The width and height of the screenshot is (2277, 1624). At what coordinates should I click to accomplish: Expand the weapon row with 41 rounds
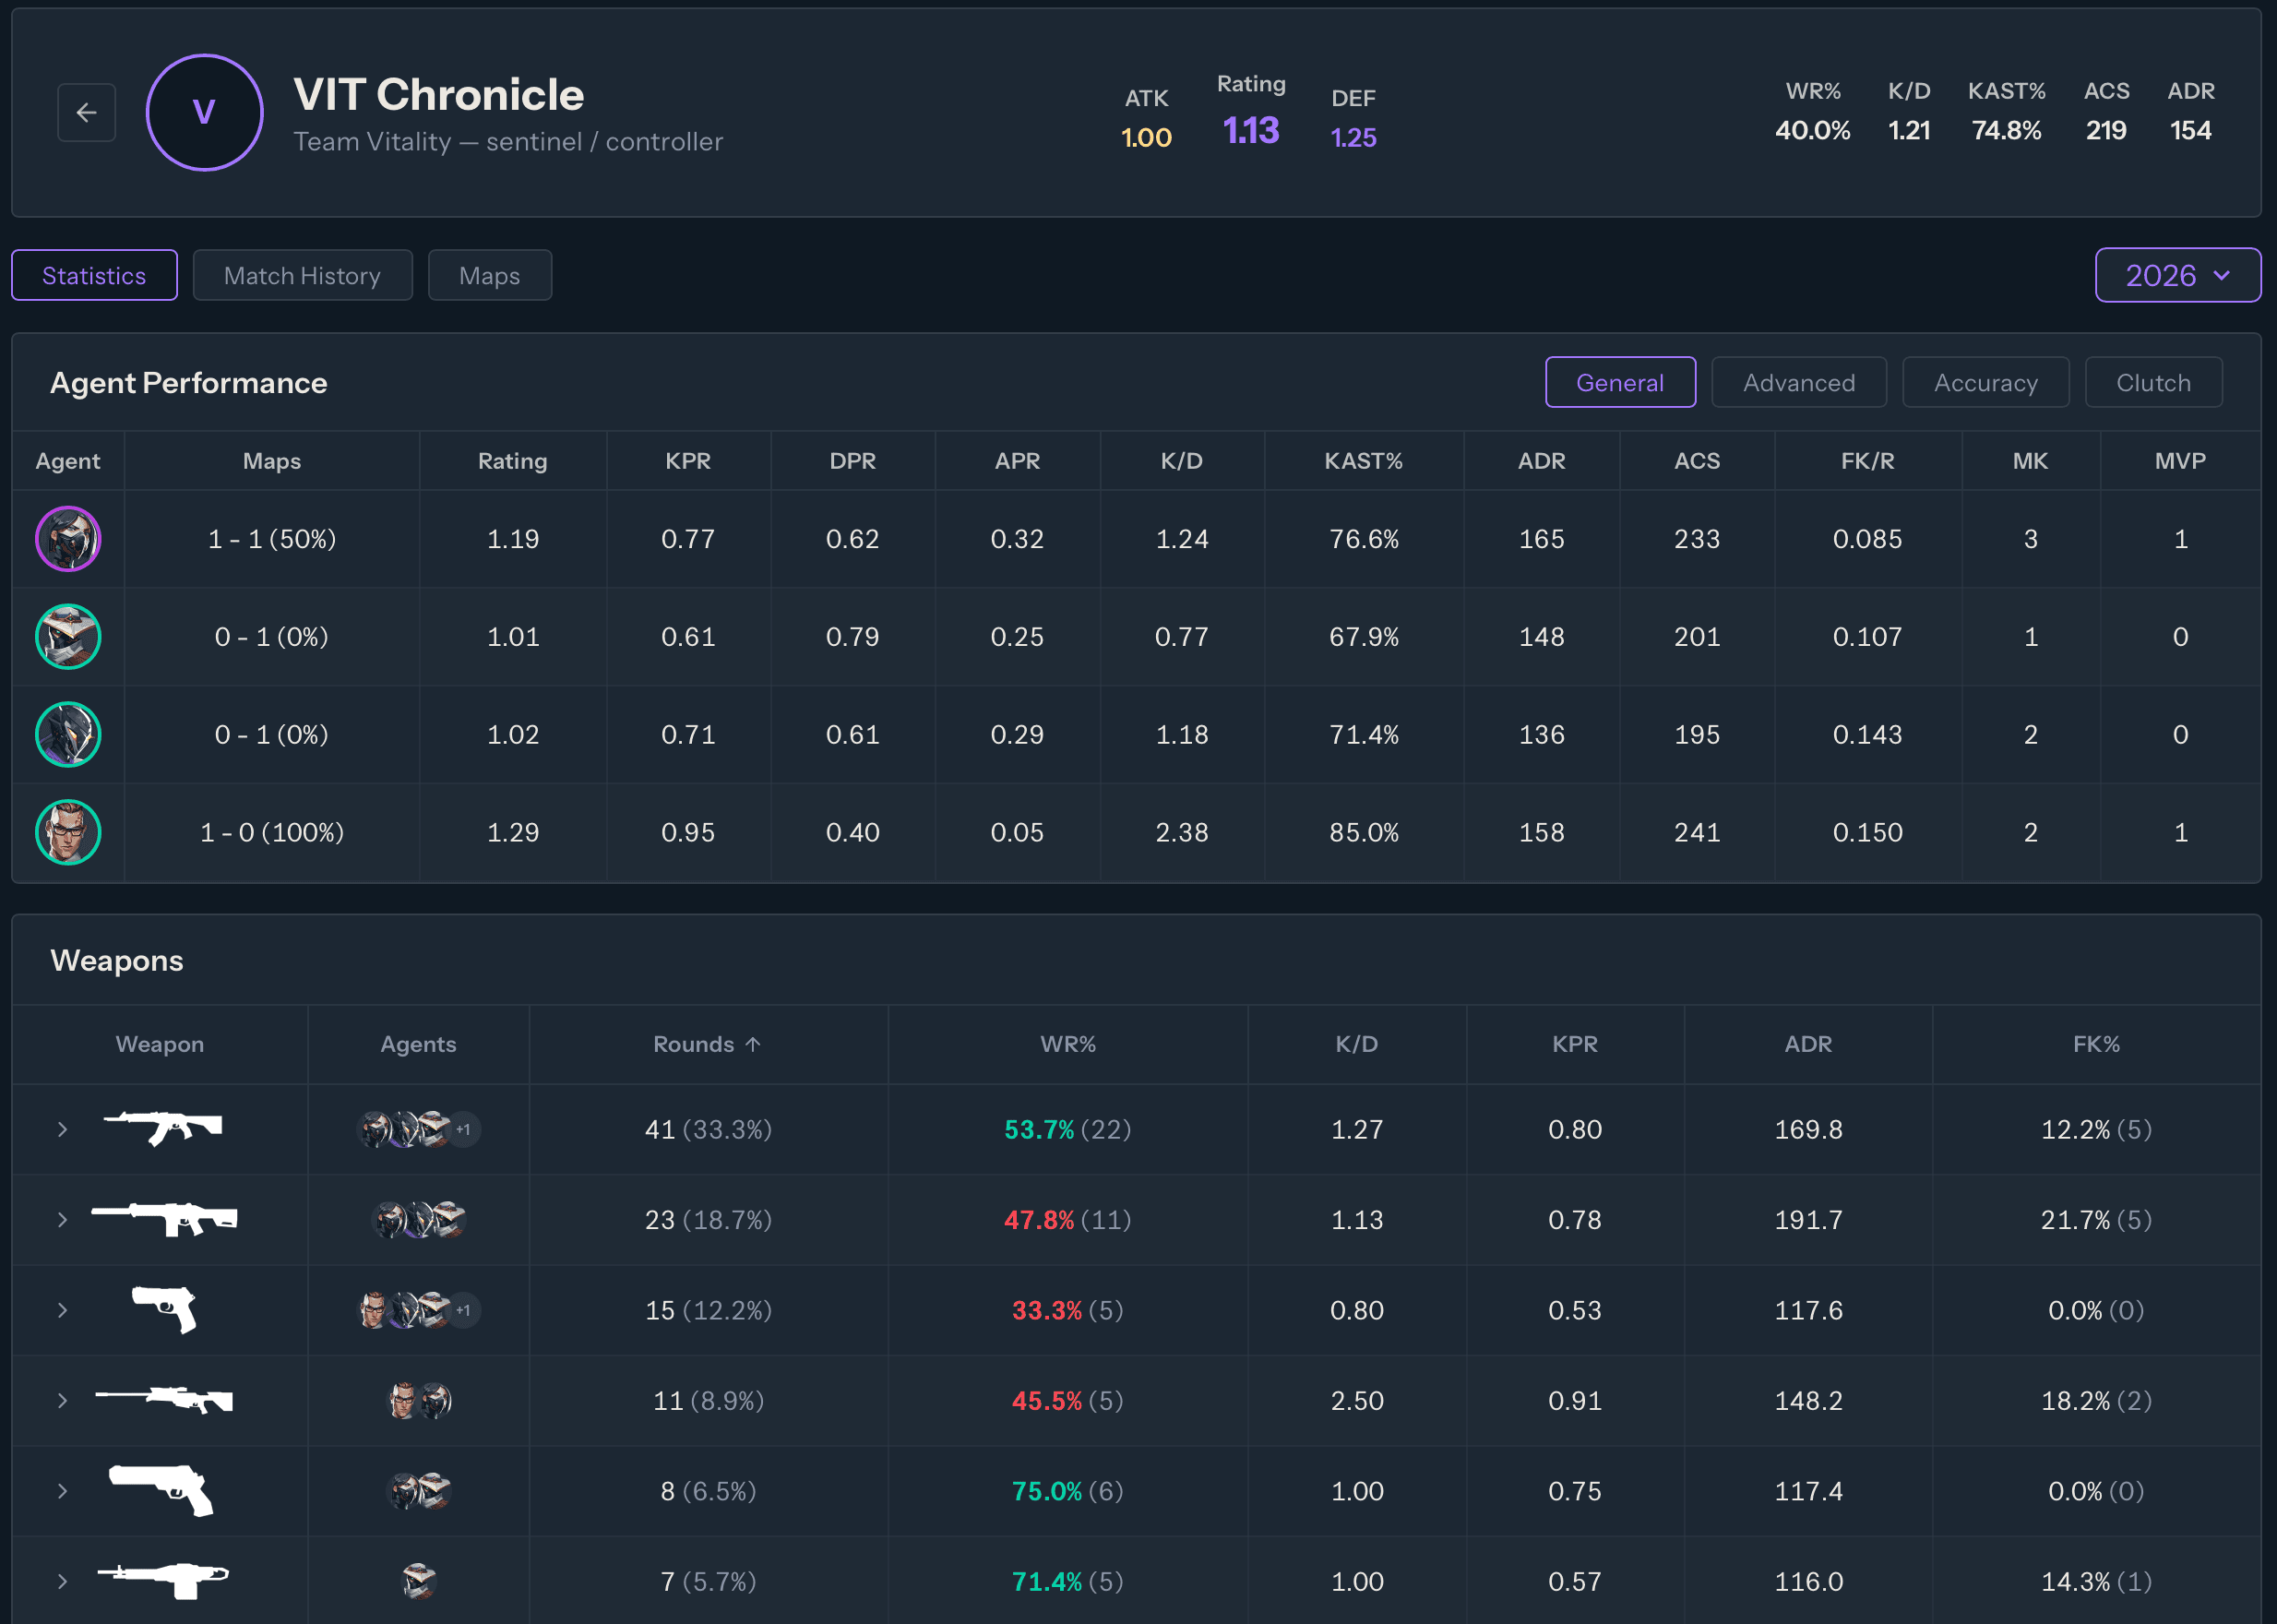click(62, 1129)
